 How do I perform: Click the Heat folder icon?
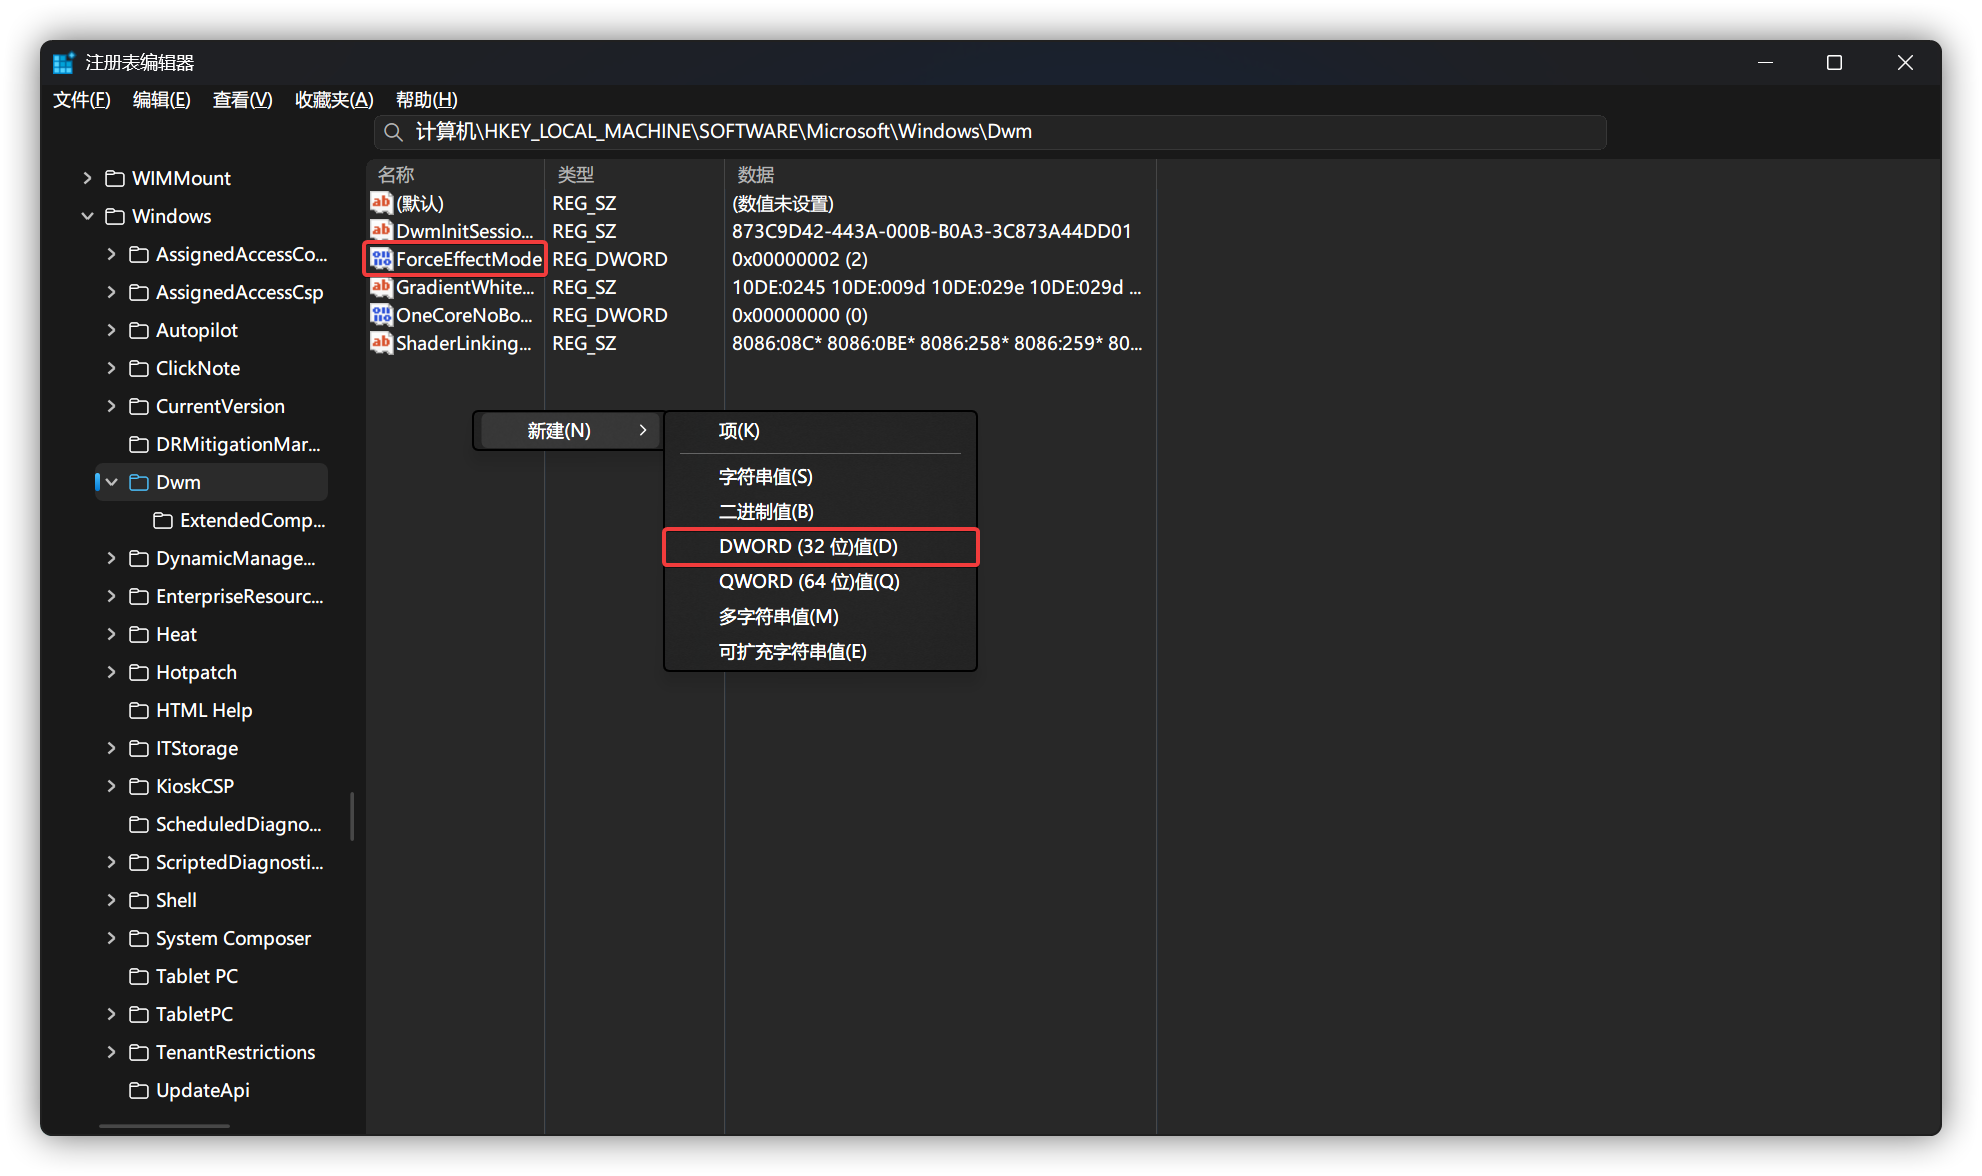coord(139,634)
